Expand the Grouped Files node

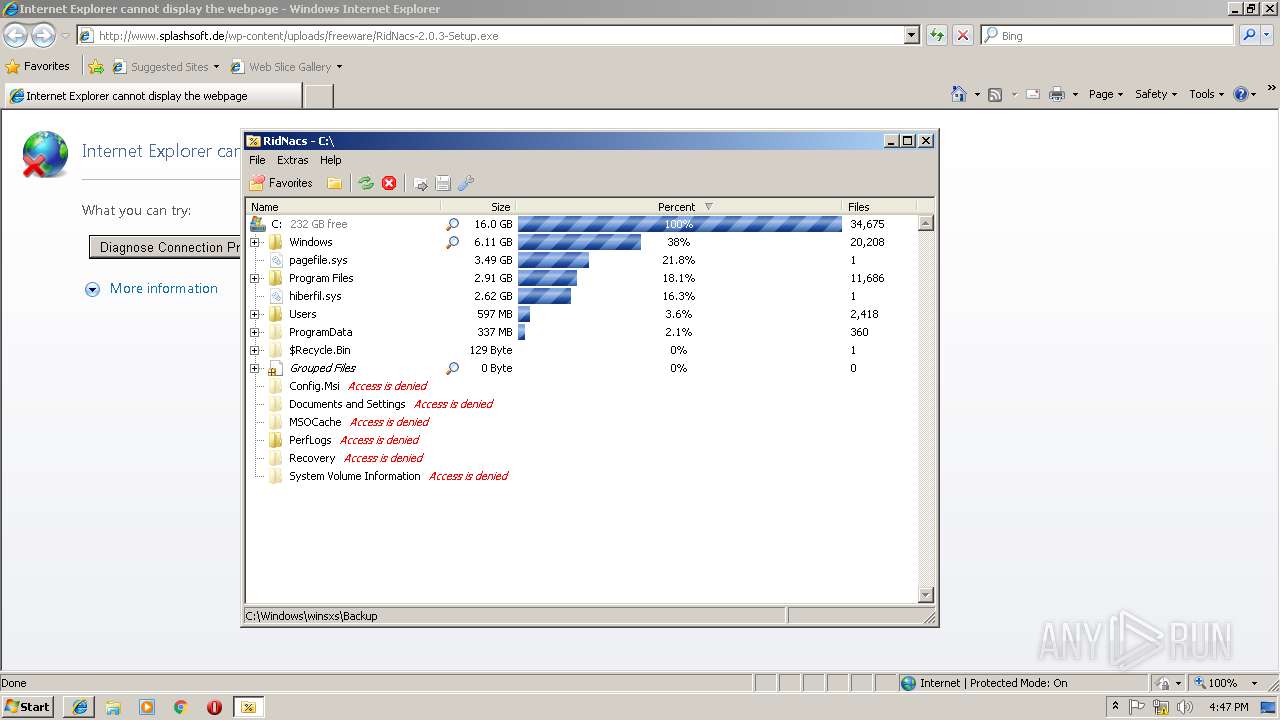(255, 368)
